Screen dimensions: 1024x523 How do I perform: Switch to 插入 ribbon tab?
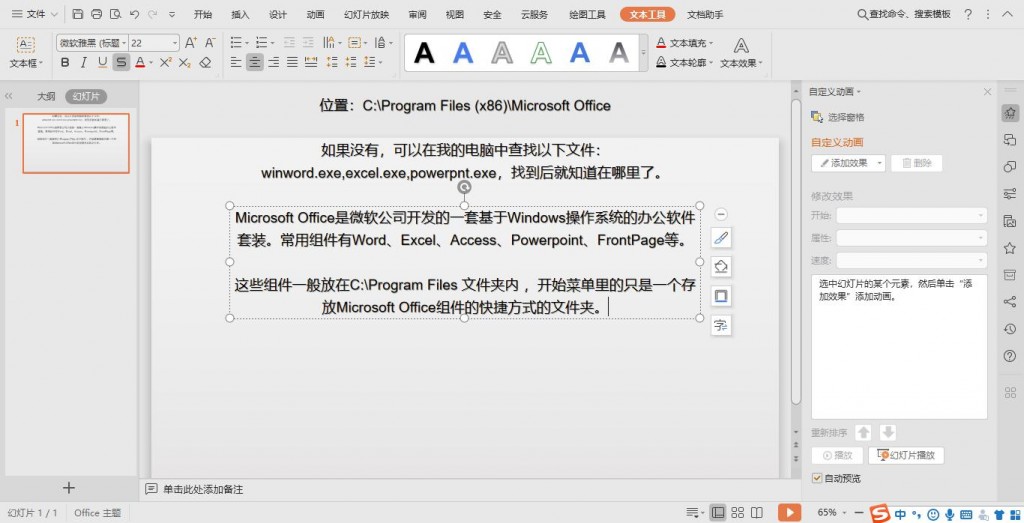tap(240, 14)
